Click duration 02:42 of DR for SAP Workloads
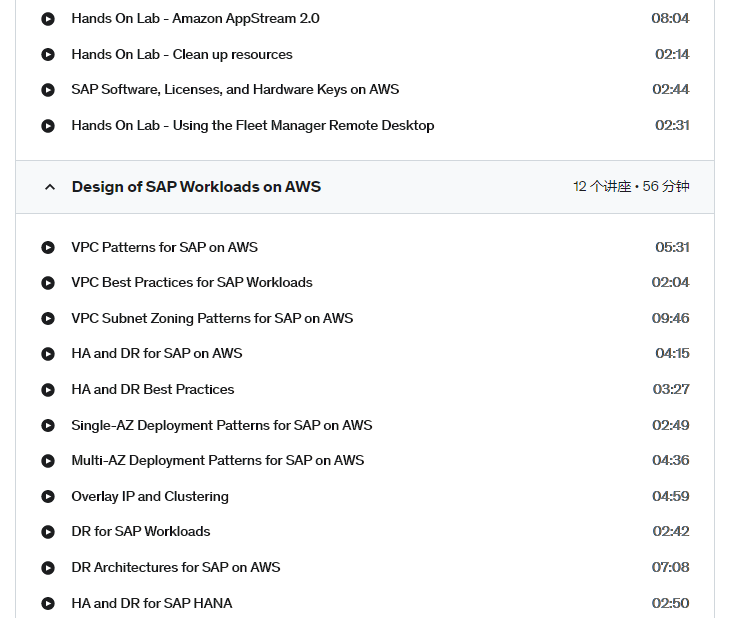 (671, 531)
